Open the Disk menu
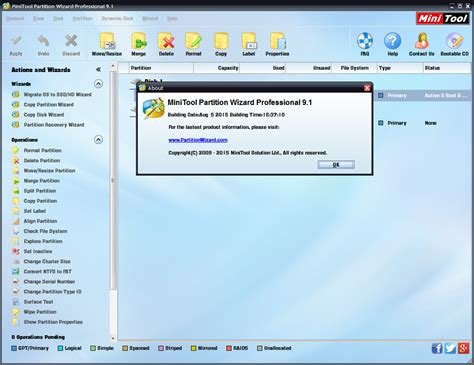 (x=58, y=19)
